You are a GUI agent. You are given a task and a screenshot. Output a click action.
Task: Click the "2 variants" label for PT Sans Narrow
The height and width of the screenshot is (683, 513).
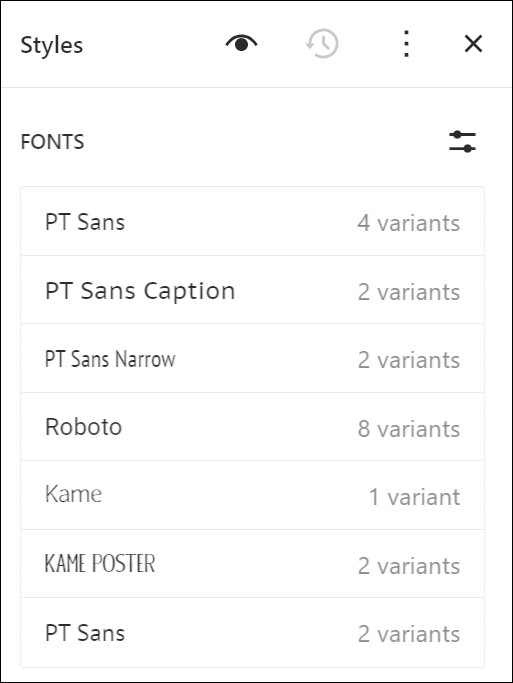408,360
